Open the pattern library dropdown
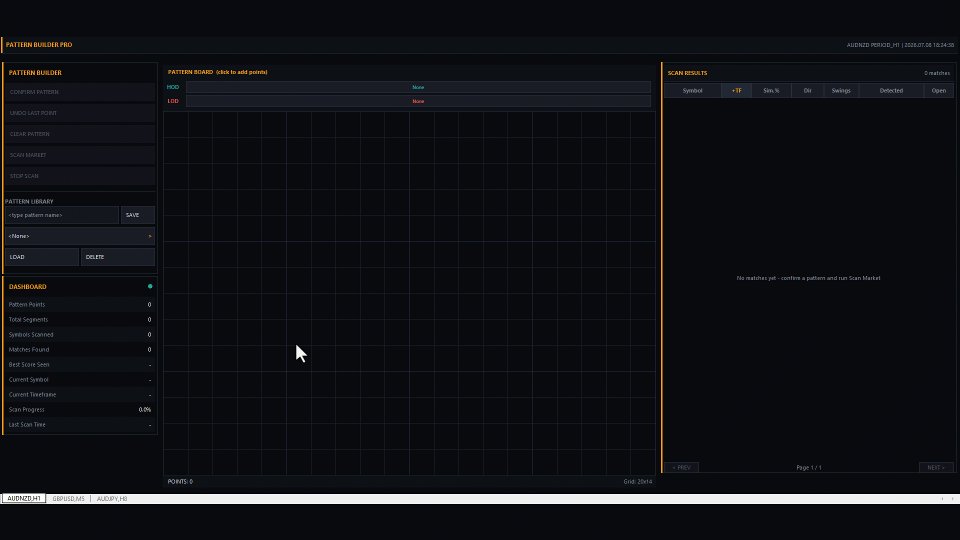 tap(80, 236)
